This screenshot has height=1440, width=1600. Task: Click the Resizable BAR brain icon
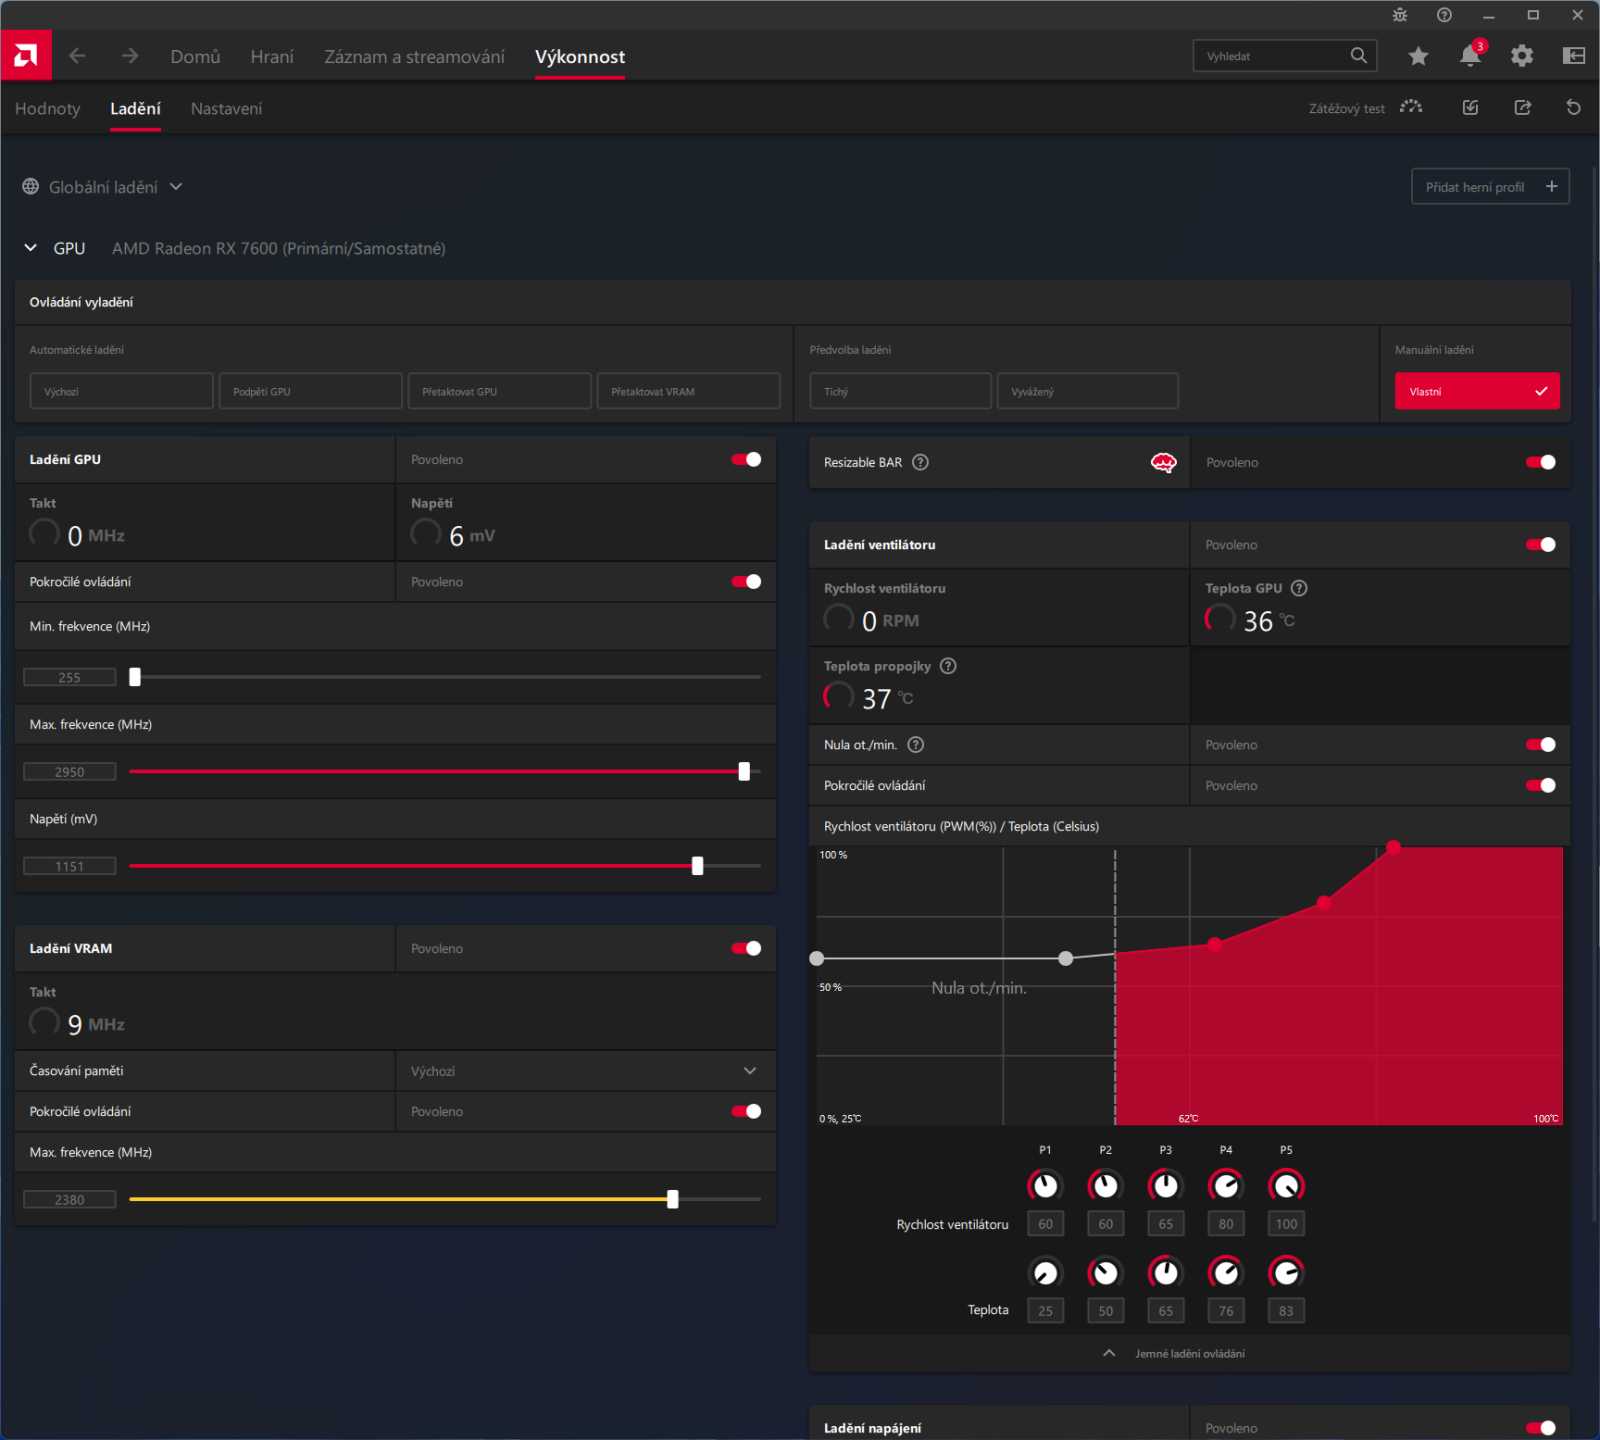point(1164,462)
